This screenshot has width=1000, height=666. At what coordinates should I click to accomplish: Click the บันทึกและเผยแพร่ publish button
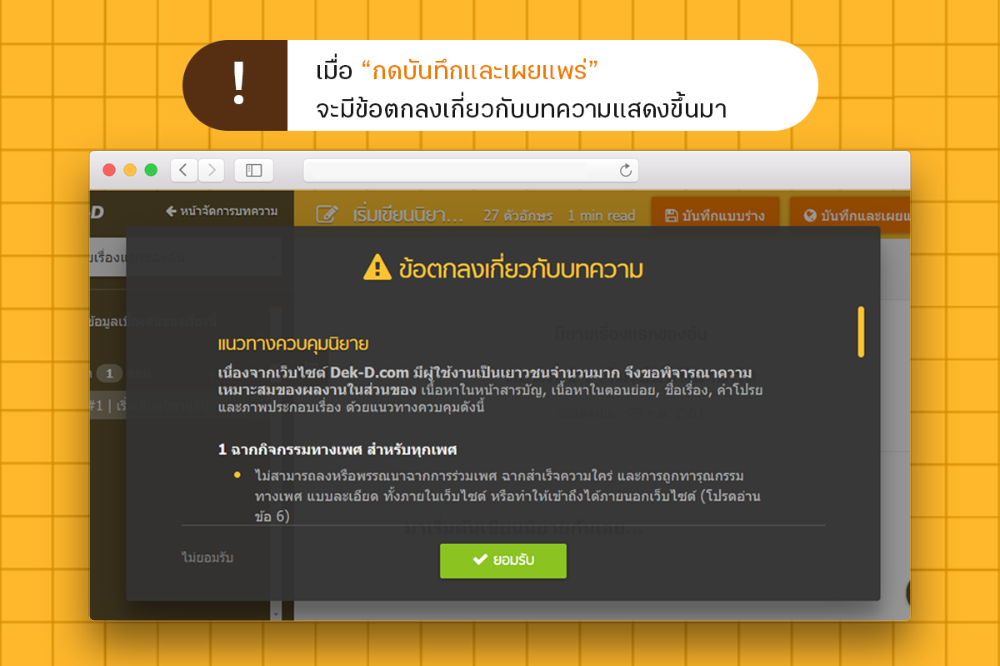click(x=850, y=216)
